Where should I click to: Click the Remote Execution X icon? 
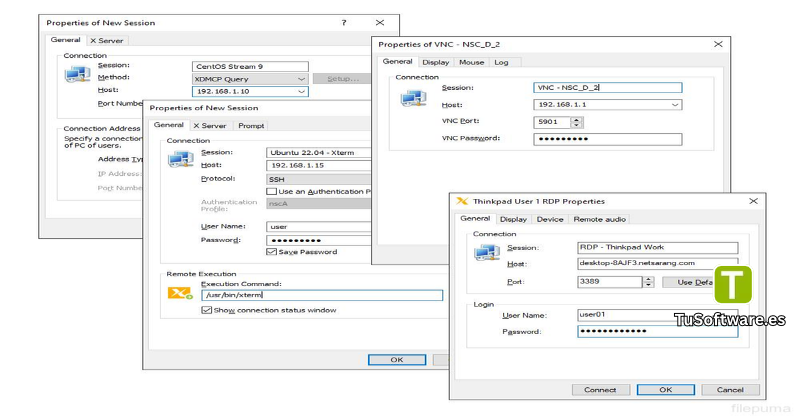pyautogui.click(x=180, y=293)
